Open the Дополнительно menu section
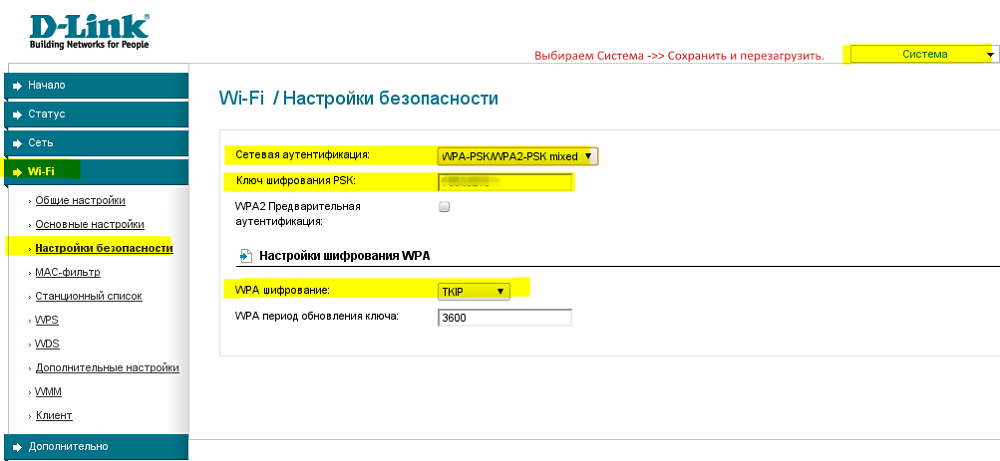The image size is (1000, 461). click(x=96, y=447)
